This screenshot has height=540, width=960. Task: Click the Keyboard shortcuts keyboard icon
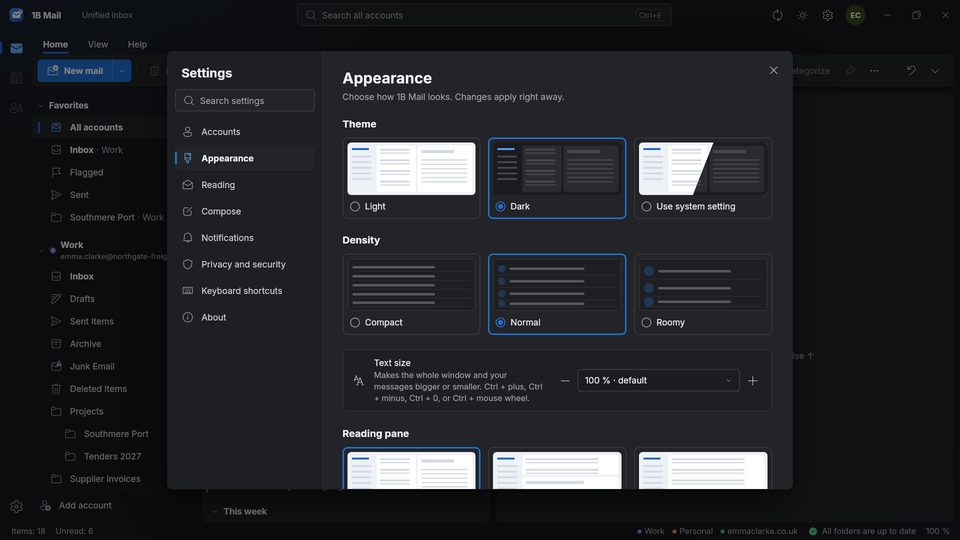(187, 291)
